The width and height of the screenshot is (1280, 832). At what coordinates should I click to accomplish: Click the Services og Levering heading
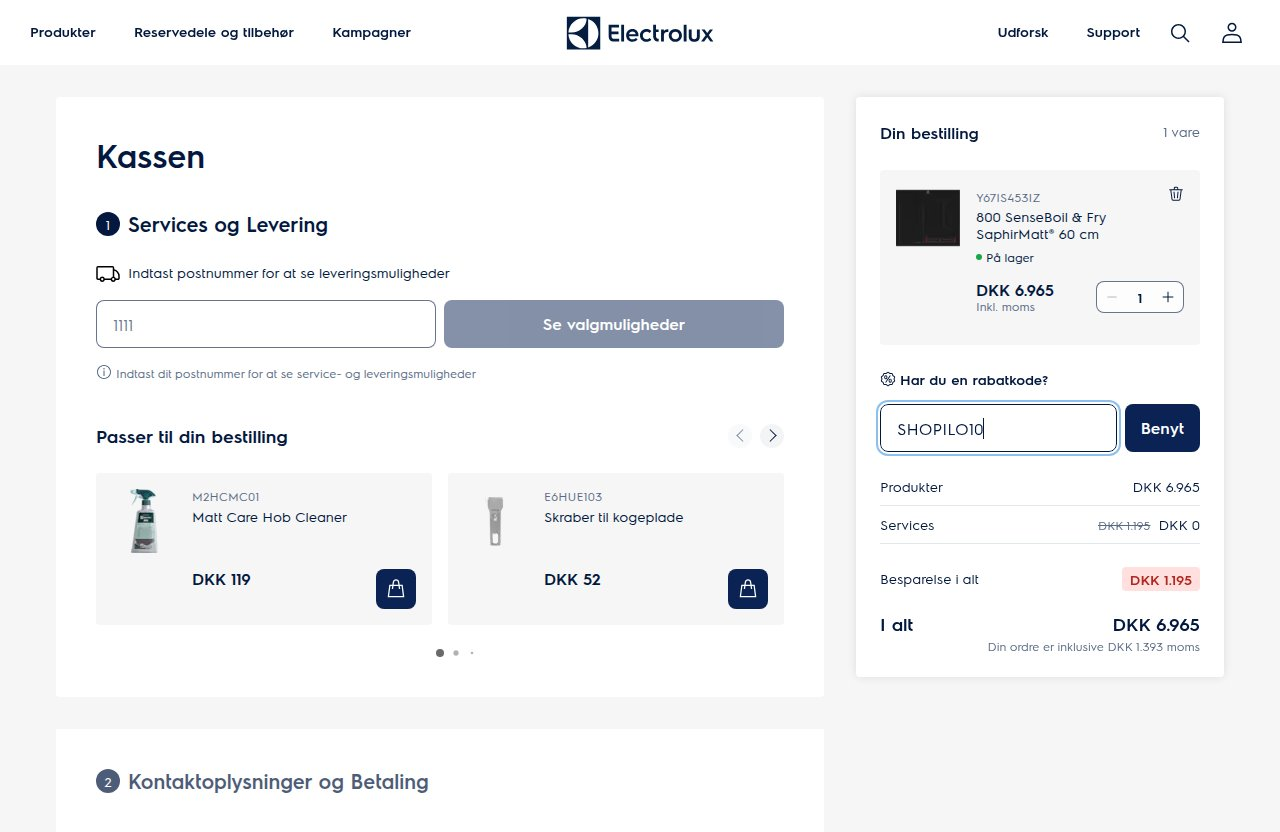click(x=228, y=225)
